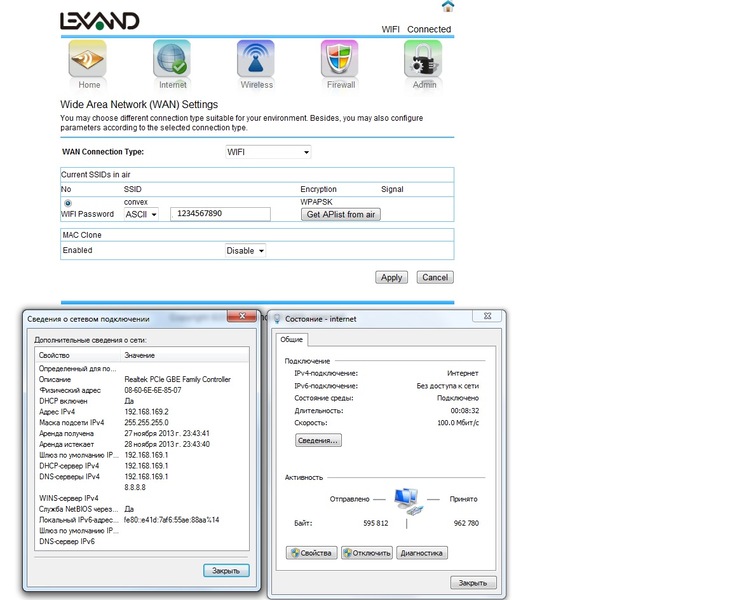Click the network computers activity icon
The width and height of the screenshot is (732, 600).
pos(407,499)
